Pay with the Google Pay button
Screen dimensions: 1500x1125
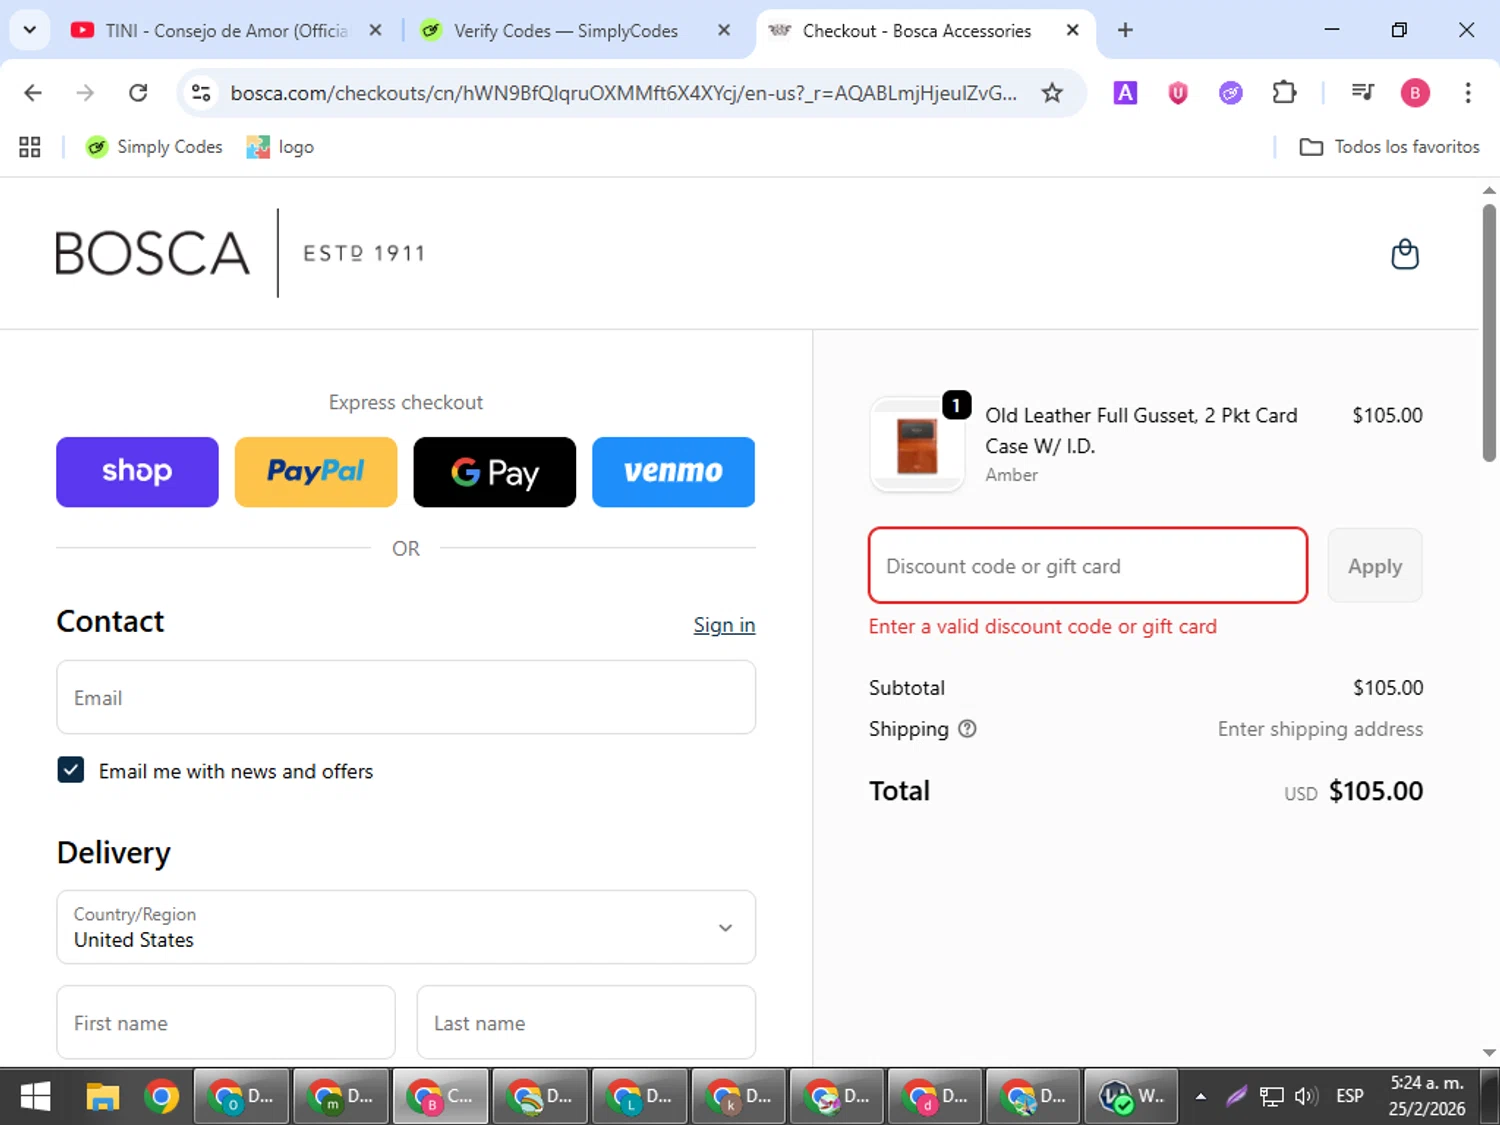coord(495,472)
